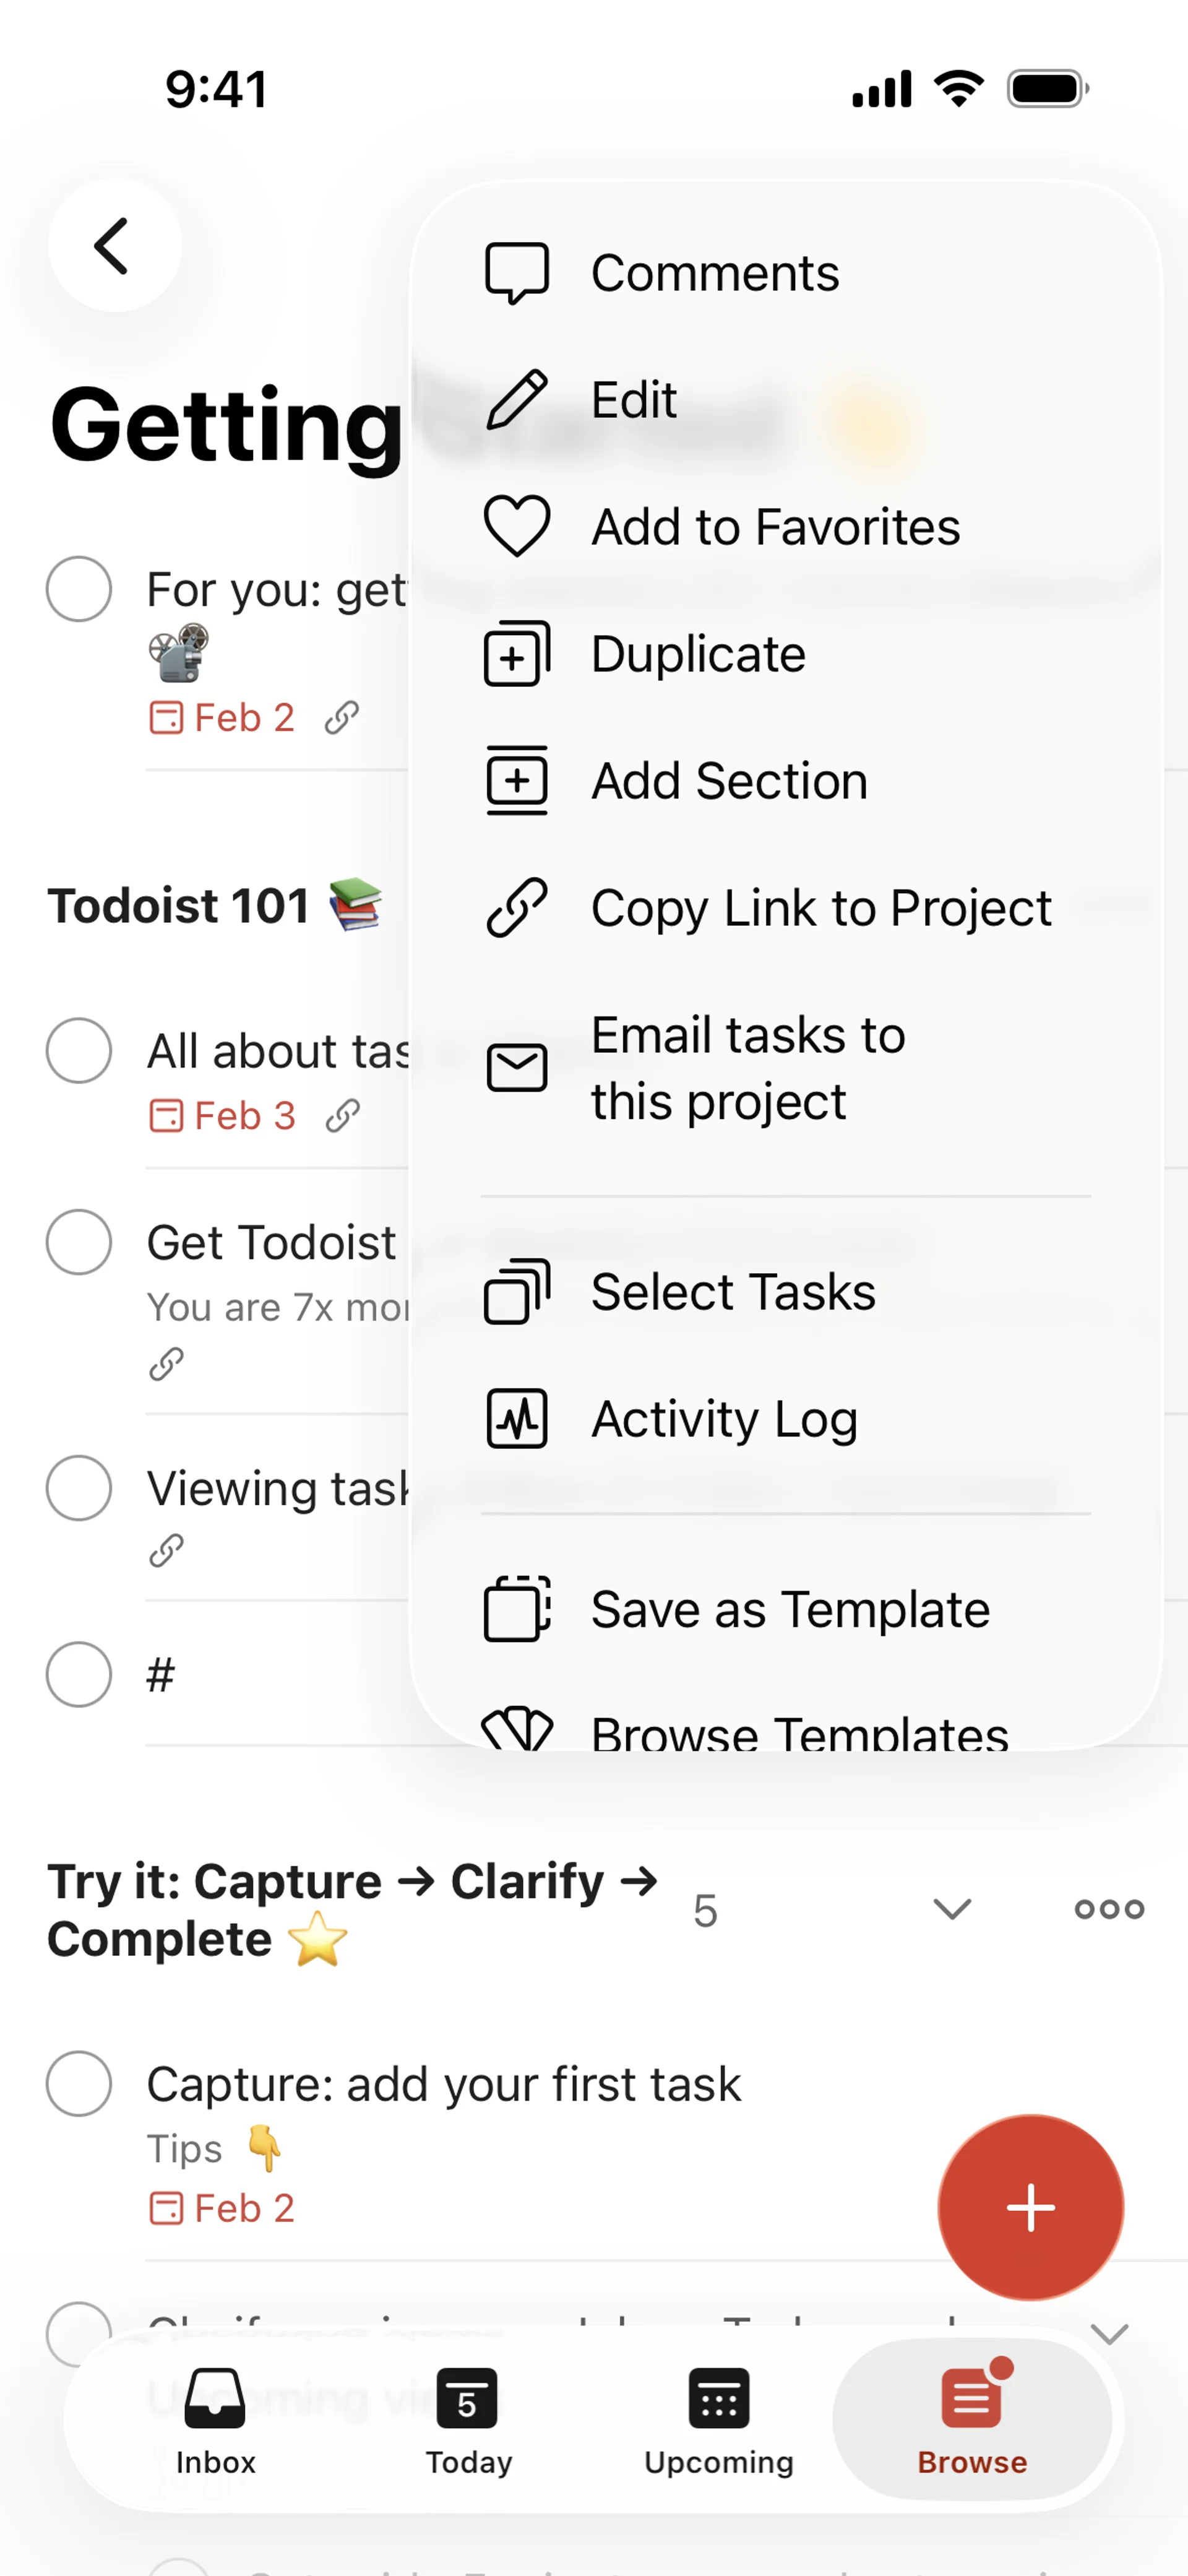The height and width of the screenshot is (2576, 1188).
Task: Choose Add Section from the menu
Action: click(729, 781)
